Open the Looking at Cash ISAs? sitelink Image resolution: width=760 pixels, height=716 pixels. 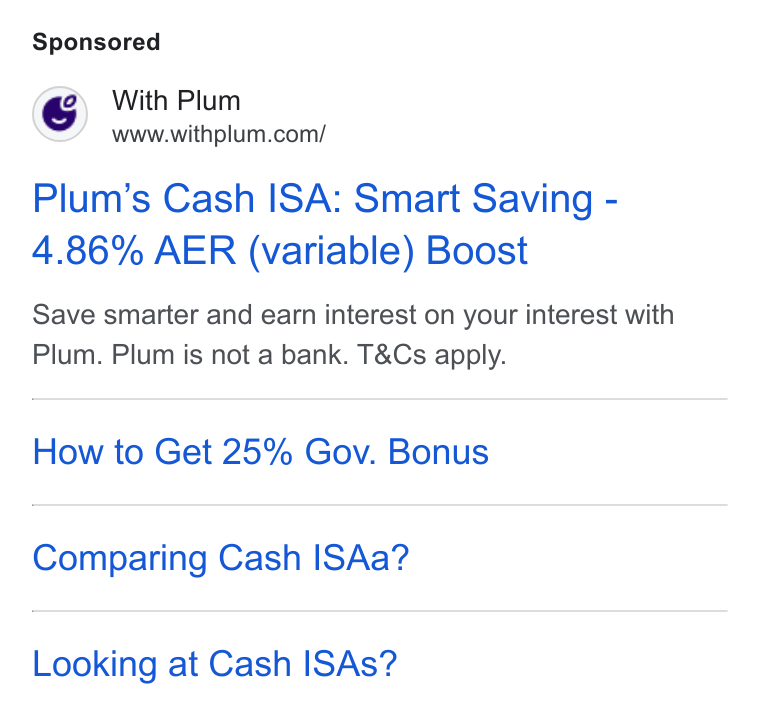pos(214,664)
